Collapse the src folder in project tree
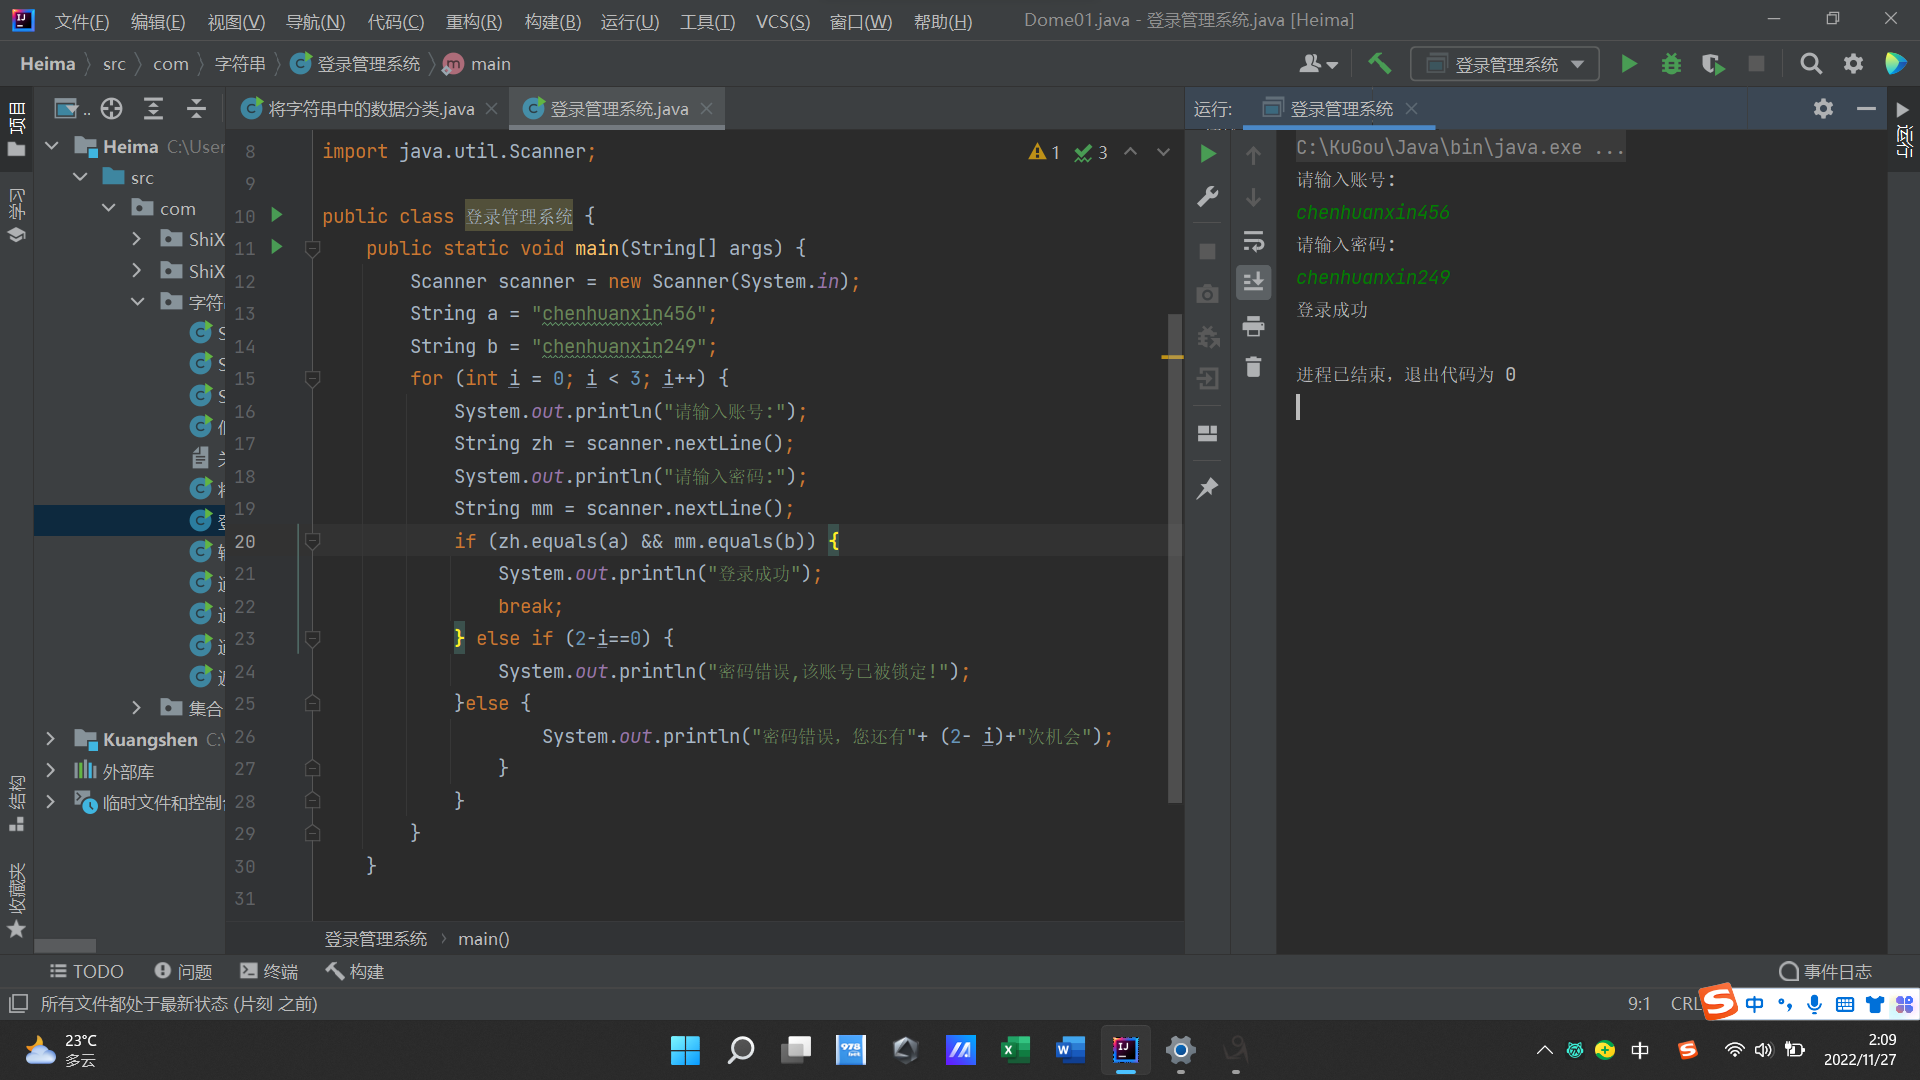Screen dimensions: 1920x1080 pos(81,177)
